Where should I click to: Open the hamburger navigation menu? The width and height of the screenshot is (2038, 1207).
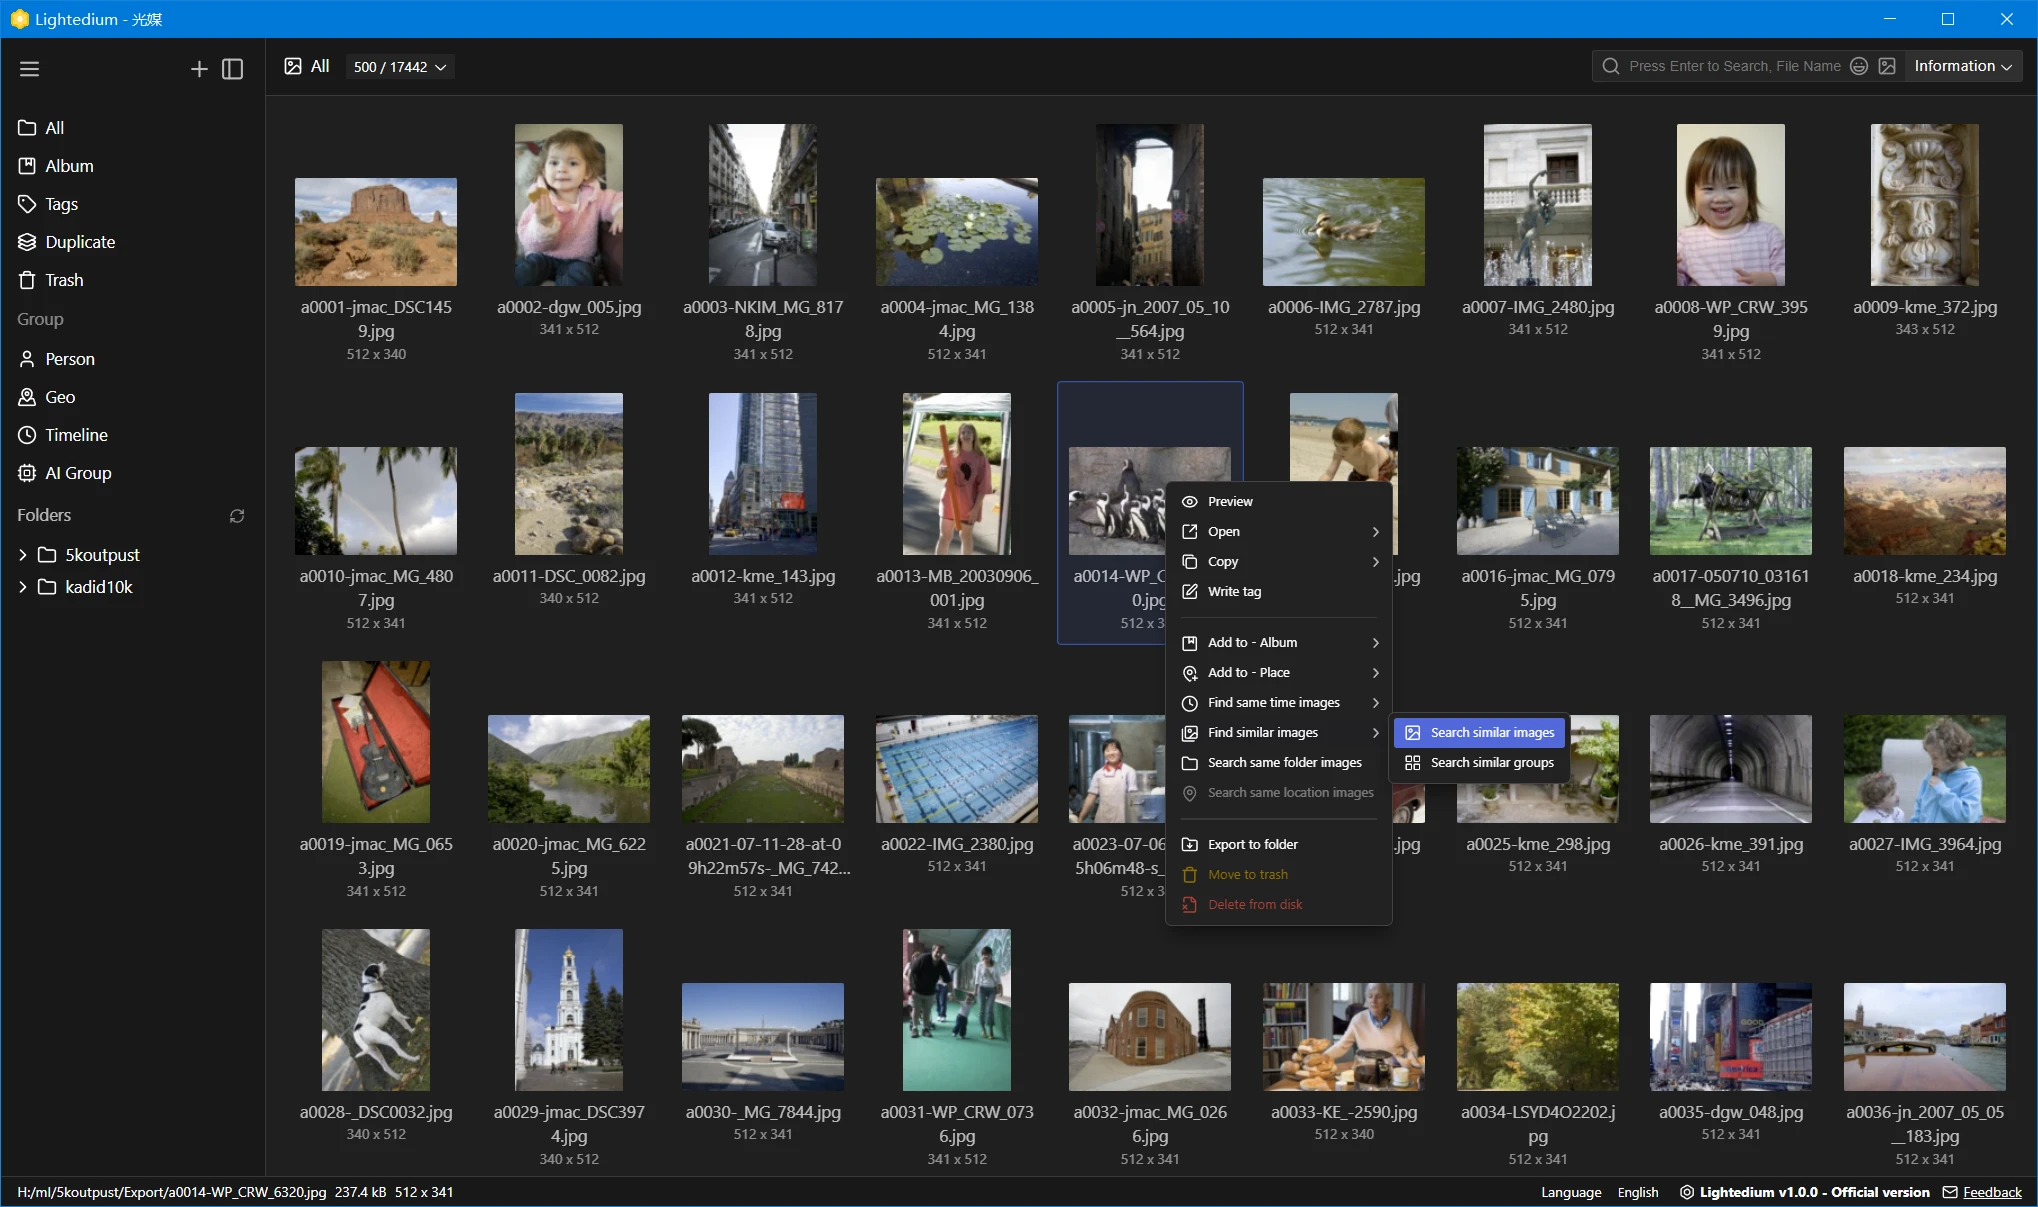click(x=30, y=68)
